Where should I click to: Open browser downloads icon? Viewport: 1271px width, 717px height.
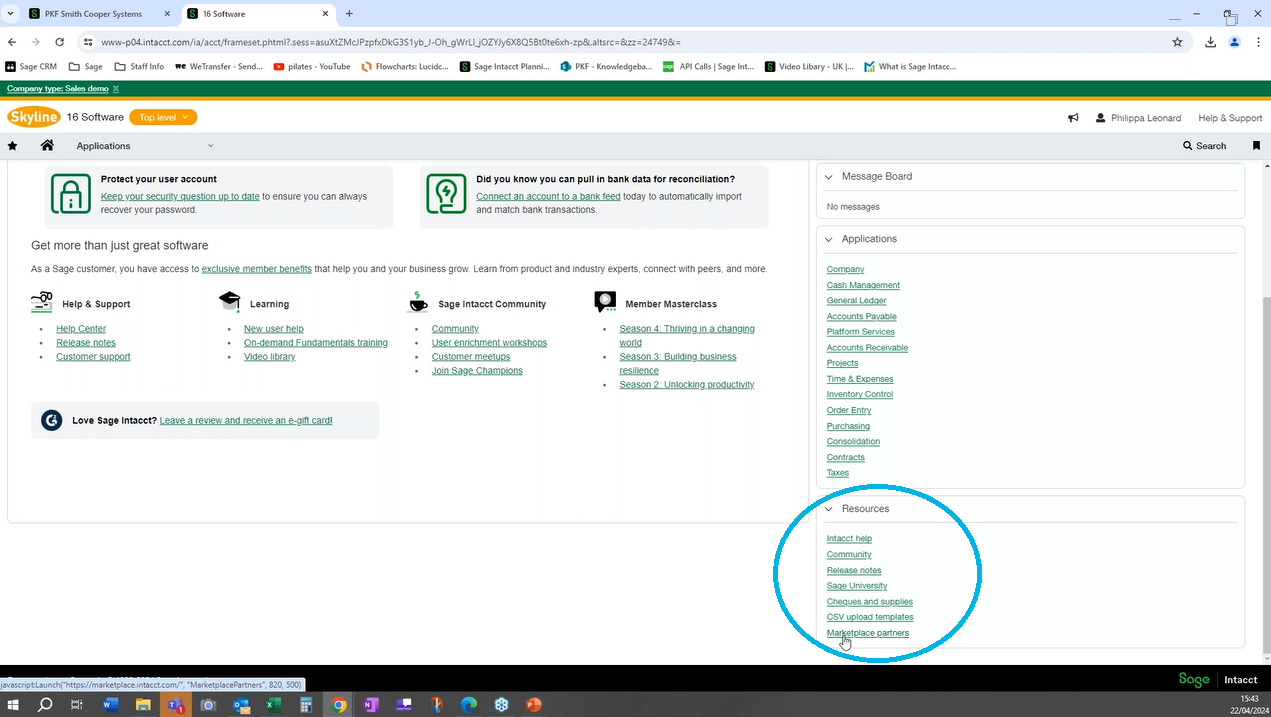pyautogui.click(x=1210, y=42)
